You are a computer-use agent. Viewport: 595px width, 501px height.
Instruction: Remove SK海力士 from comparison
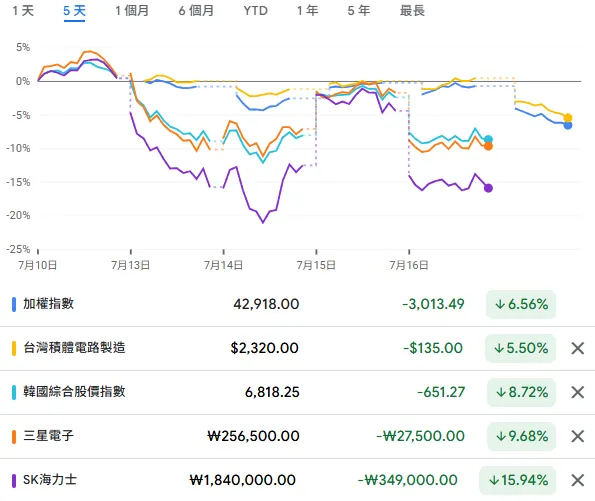[x=578, y=480]
